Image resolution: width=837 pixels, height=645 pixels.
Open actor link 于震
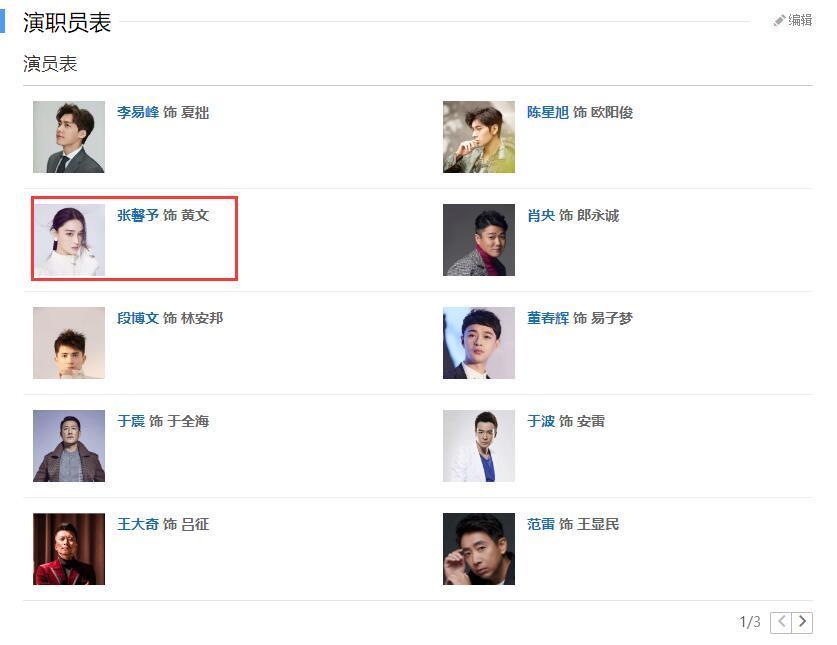coord(131,422)
